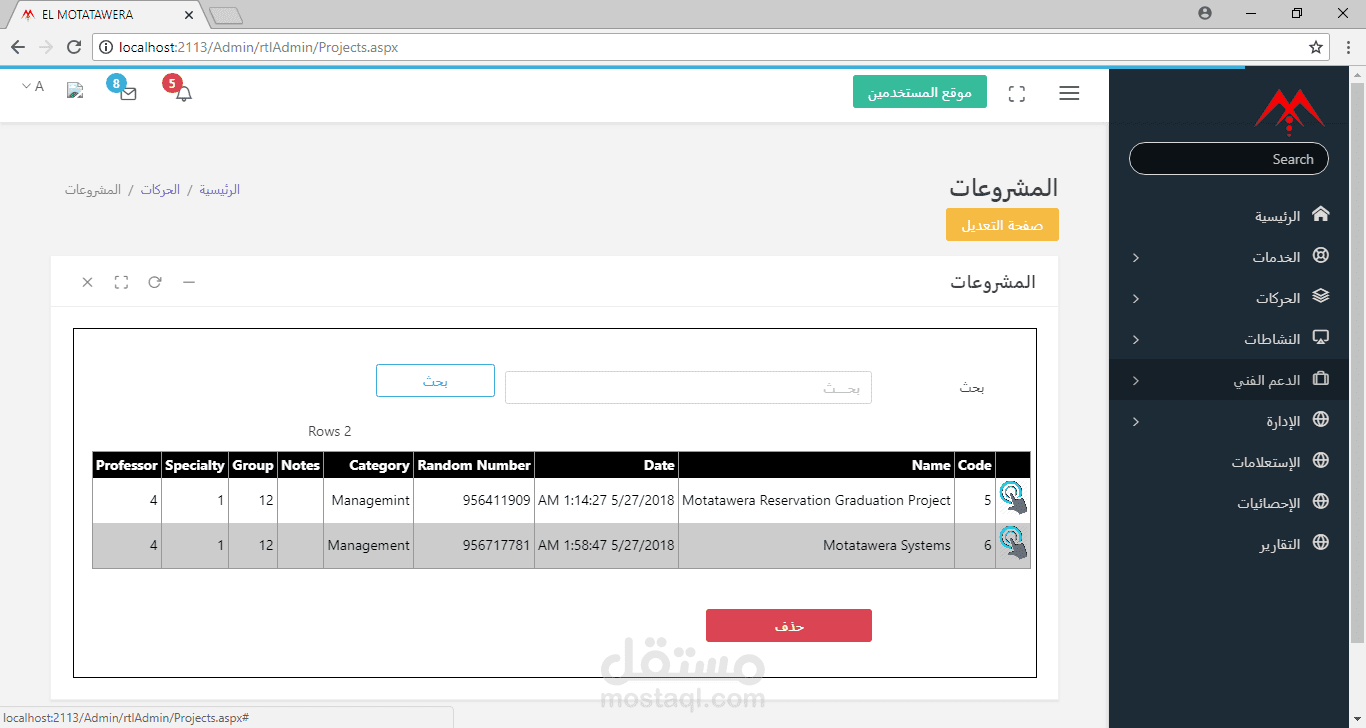The width and height of the screenshot is (1366, 728).
Task: Click the monitor icon beside النشاطات
Action: [x=1321, y=337]
